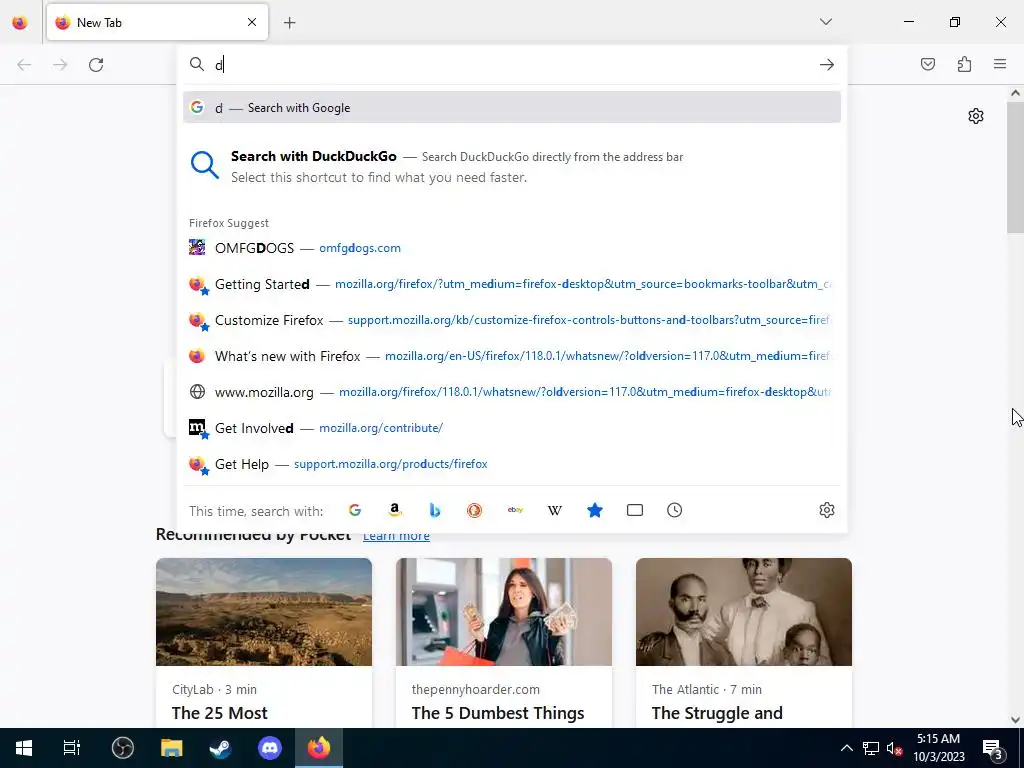This screenshot has height=768, width=1024.
Task: Click the Back navigation arrow
Action: [x=24, y=65]
